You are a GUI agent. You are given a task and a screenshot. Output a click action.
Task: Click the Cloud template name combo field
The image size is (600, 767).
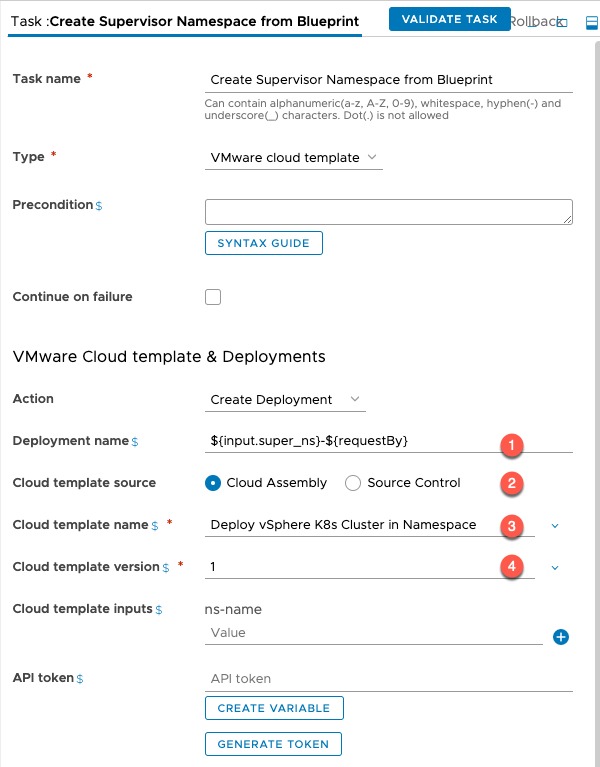(370, 525)
